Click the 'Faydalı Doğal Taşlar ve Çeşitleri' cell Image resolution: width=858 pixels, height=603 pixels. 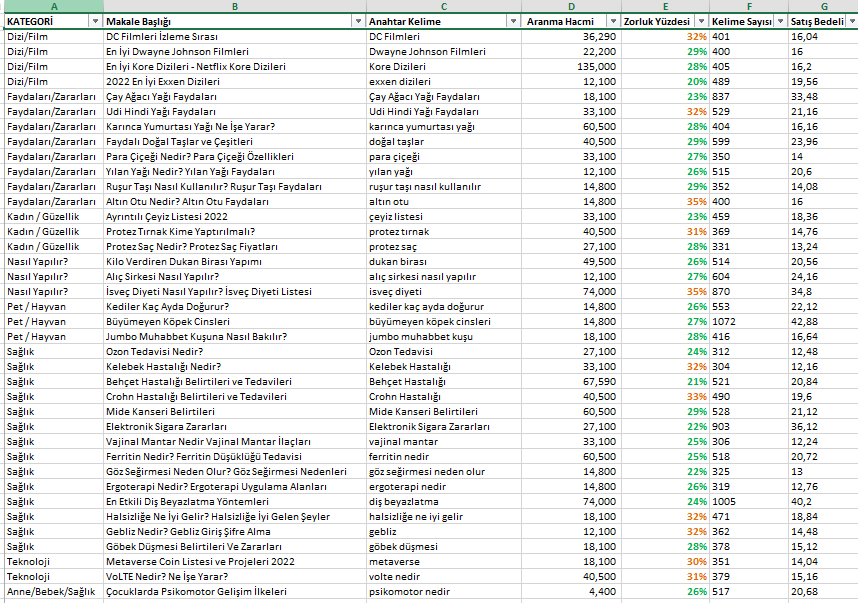(235, 142)
